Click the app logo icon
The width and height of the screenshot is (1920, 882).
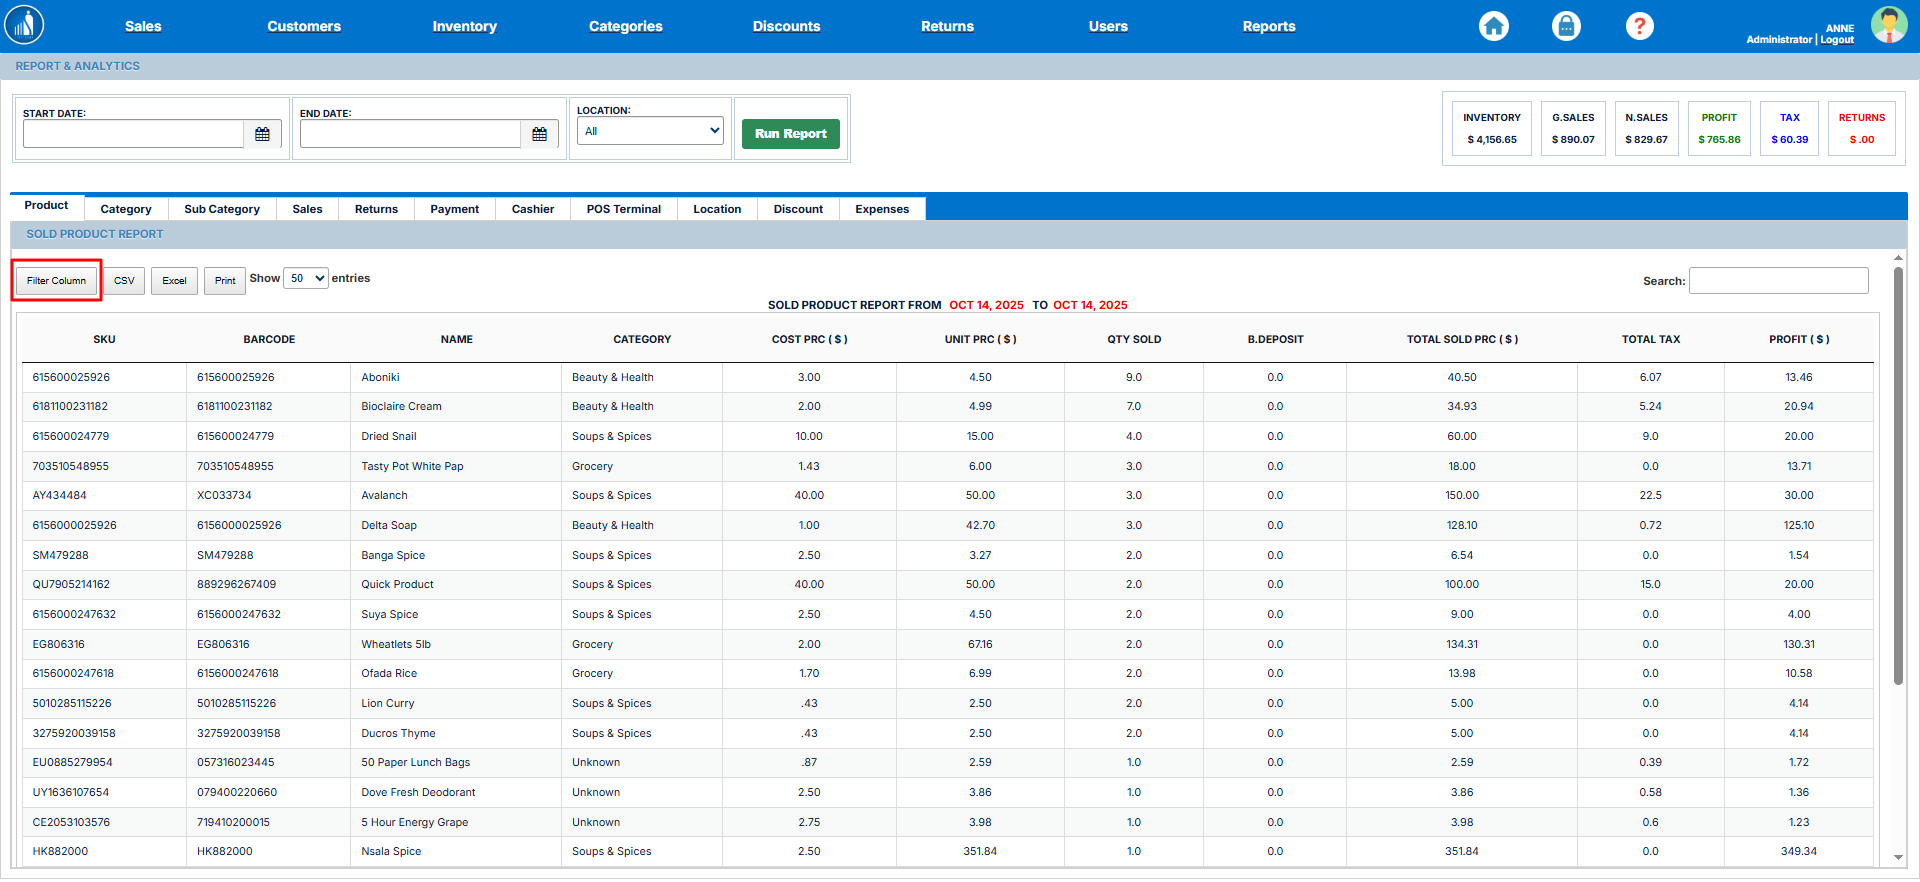(x=24, y=26)
